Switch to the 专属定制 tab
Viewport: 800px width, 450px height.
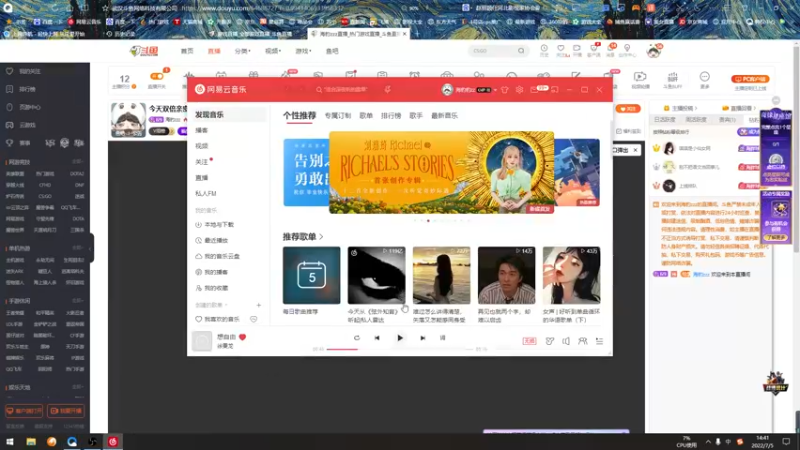click(x=338, y=116)
